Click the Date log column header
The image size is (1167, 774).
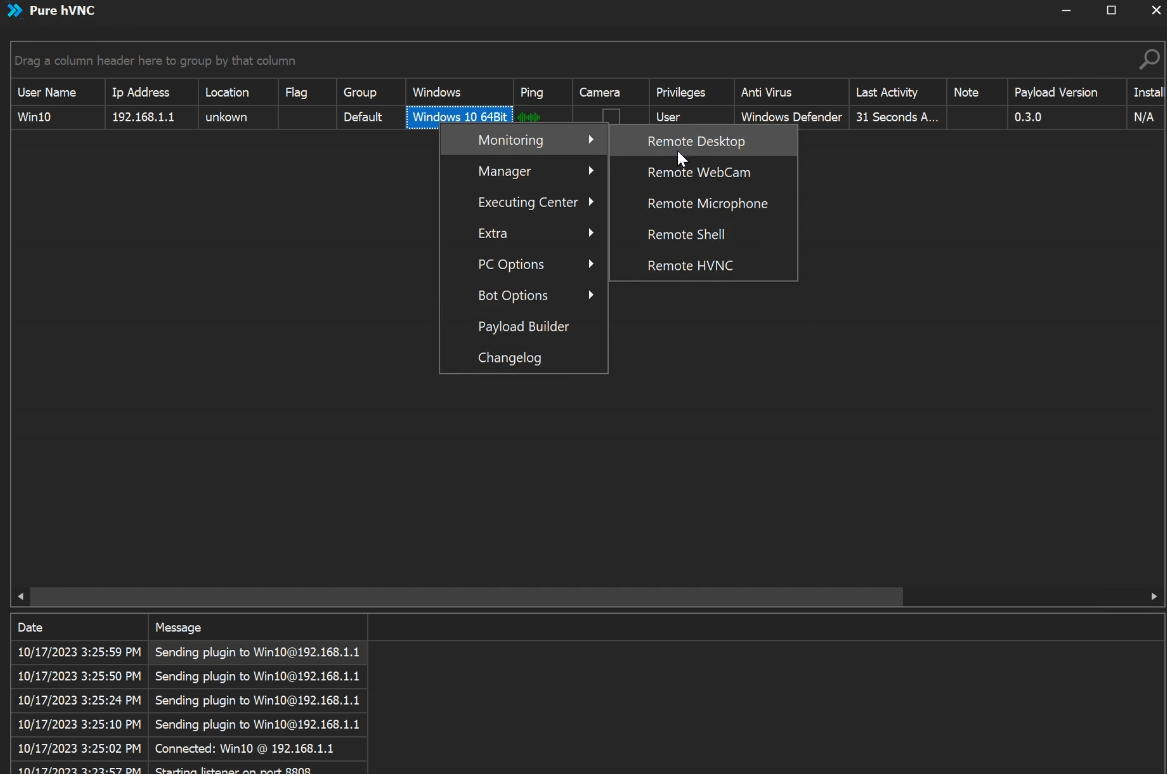pos(79,627)
